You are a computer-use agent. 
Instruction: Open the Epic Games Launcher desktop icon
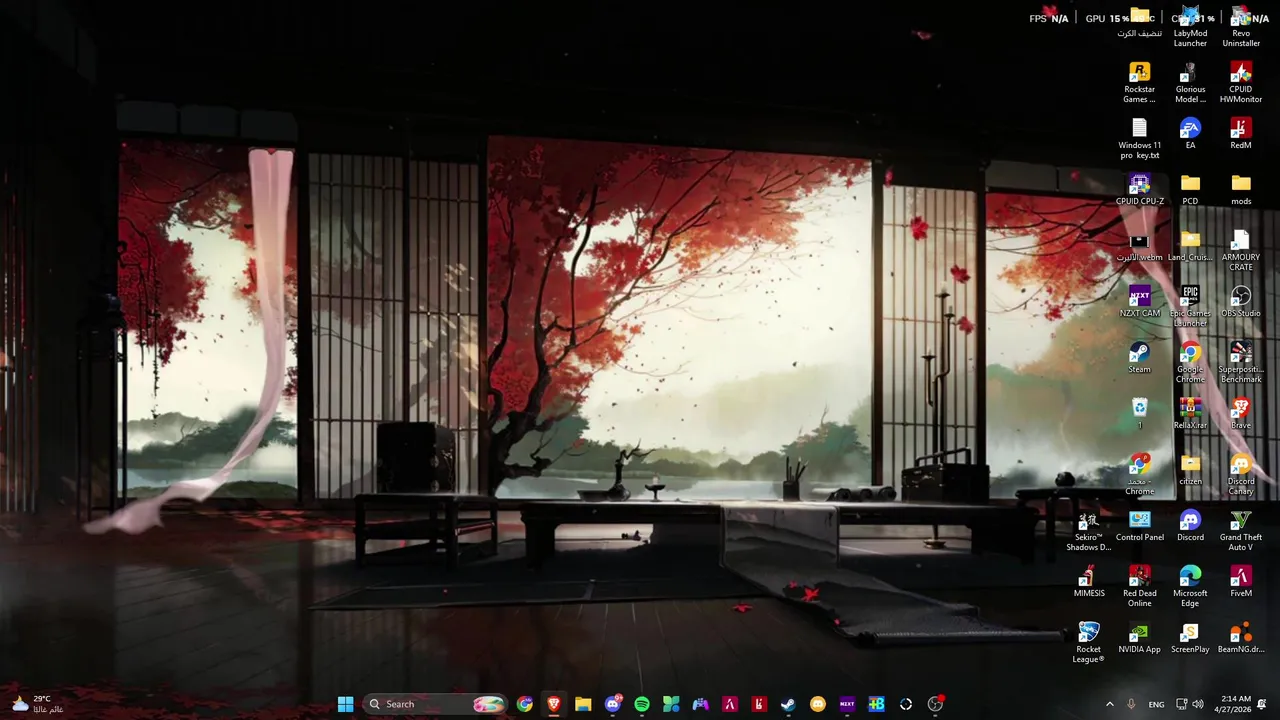(1190, 306)
